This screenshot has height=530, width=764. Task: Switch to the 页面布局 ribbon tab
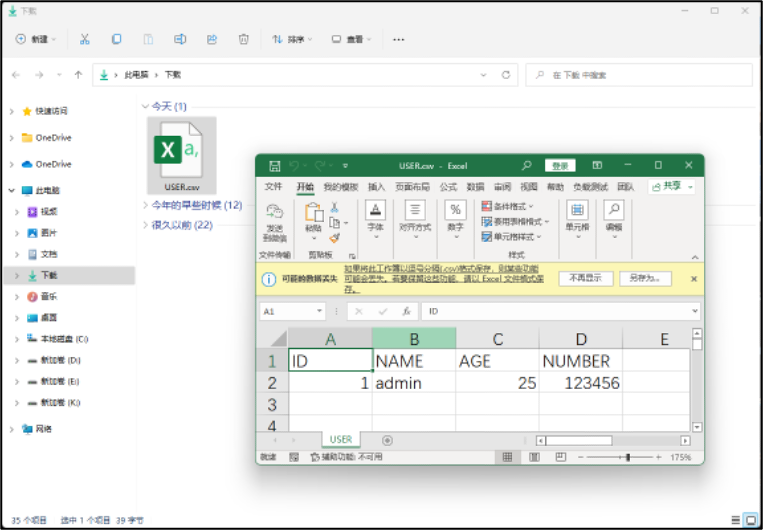pos(412,187)
